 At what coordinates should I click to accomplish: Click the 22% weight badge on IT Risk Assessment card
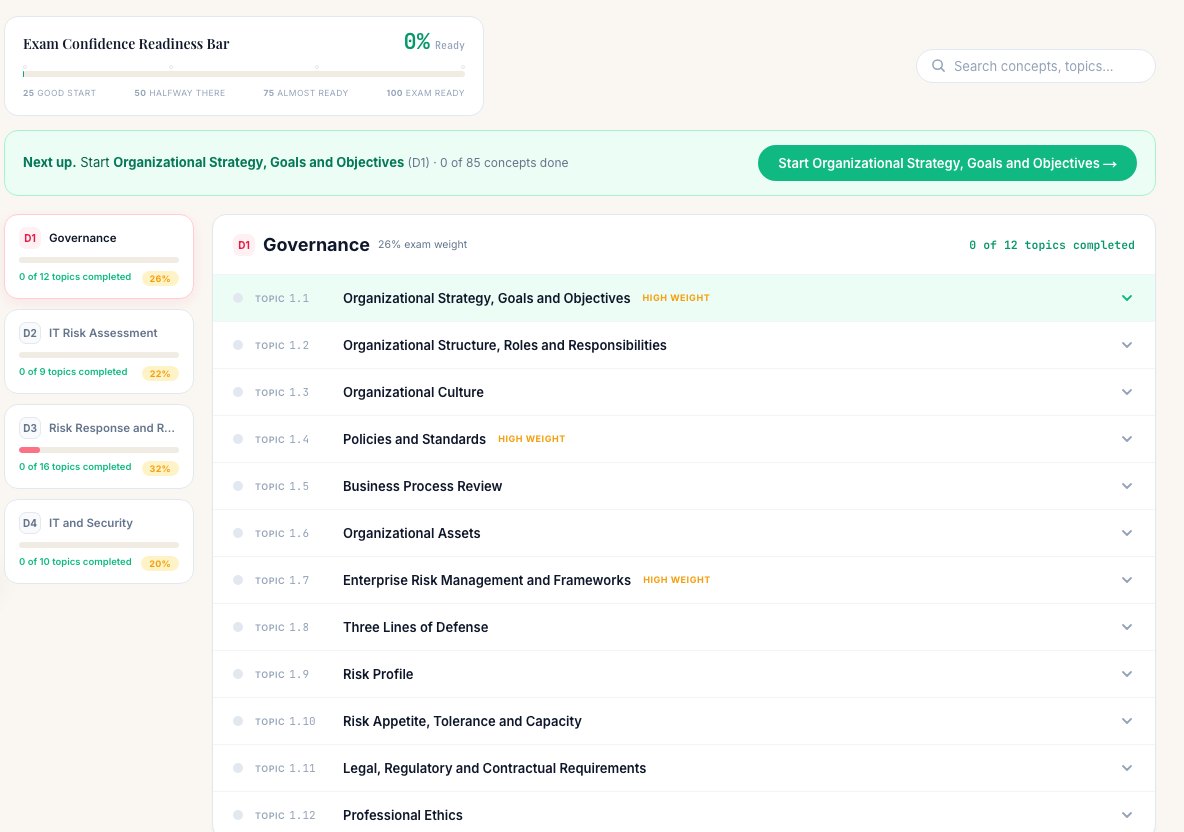(x=160, y=374)
